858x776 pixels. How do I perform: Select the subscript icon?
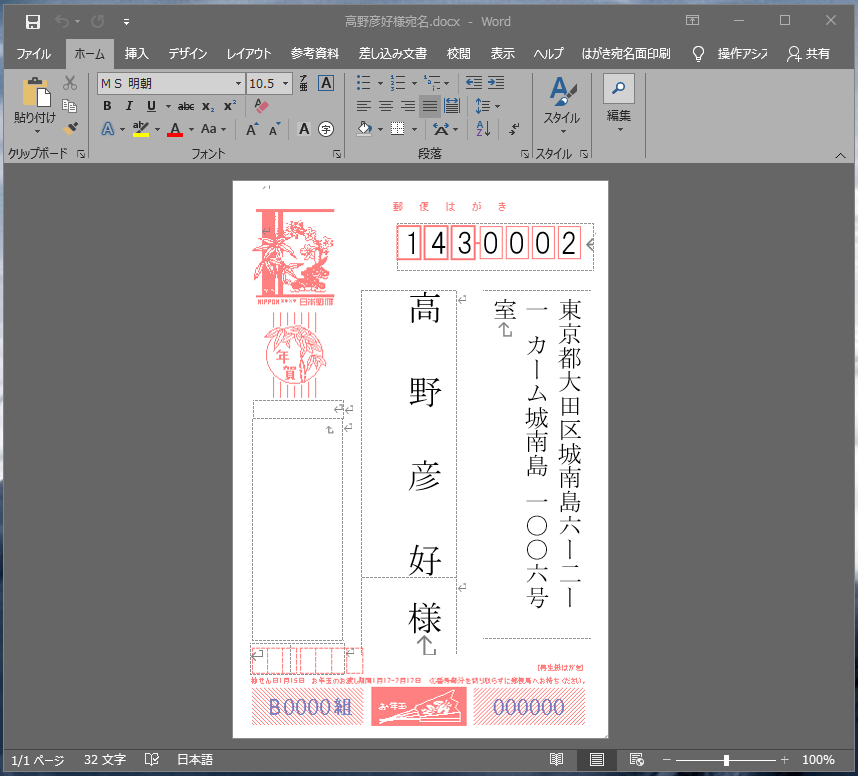(x=207, y=106)
